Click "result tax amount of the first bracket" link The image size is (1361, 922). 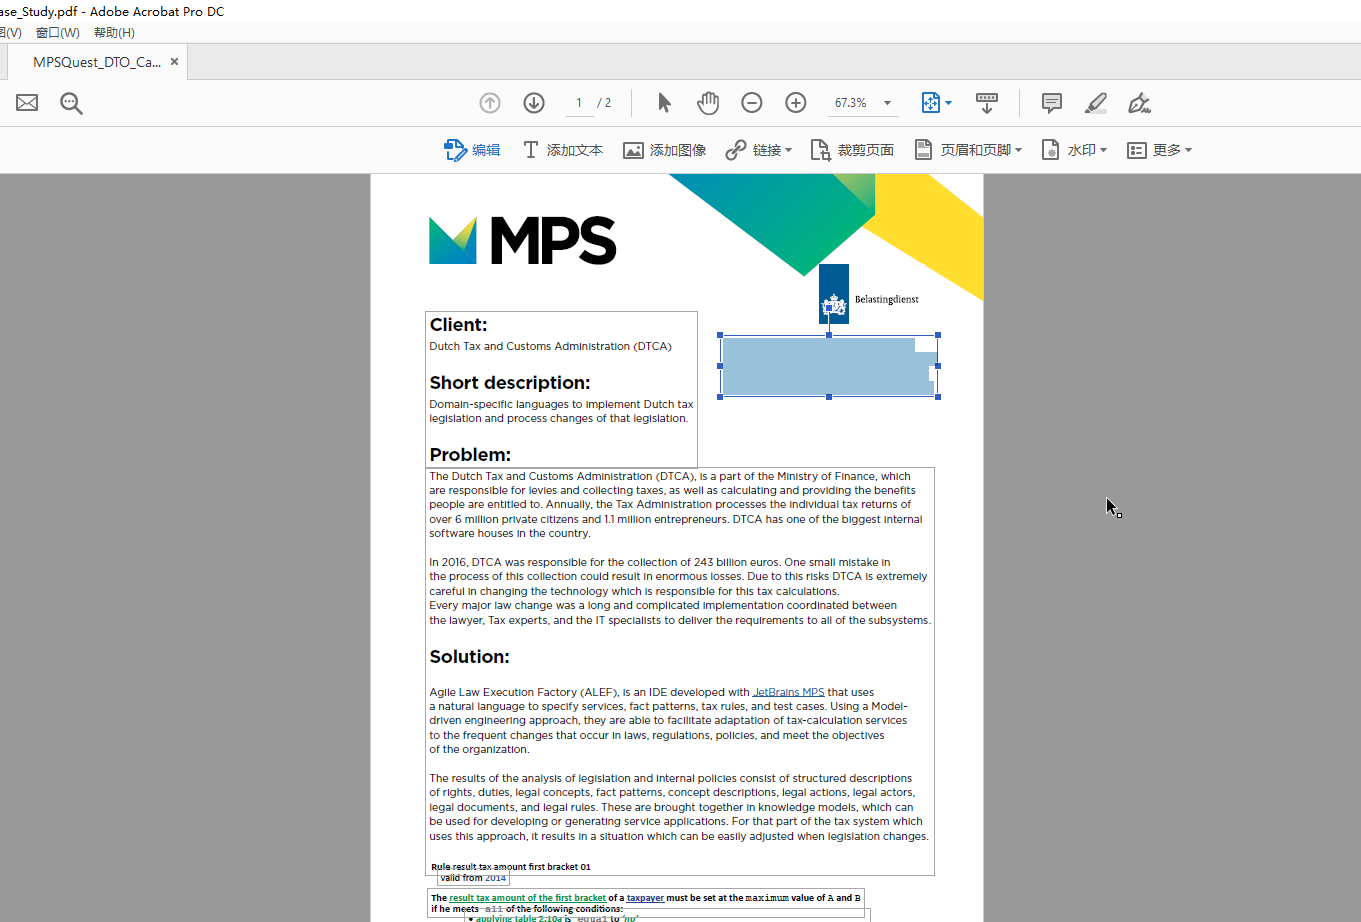pyautogui.click(x=528, y=898)
